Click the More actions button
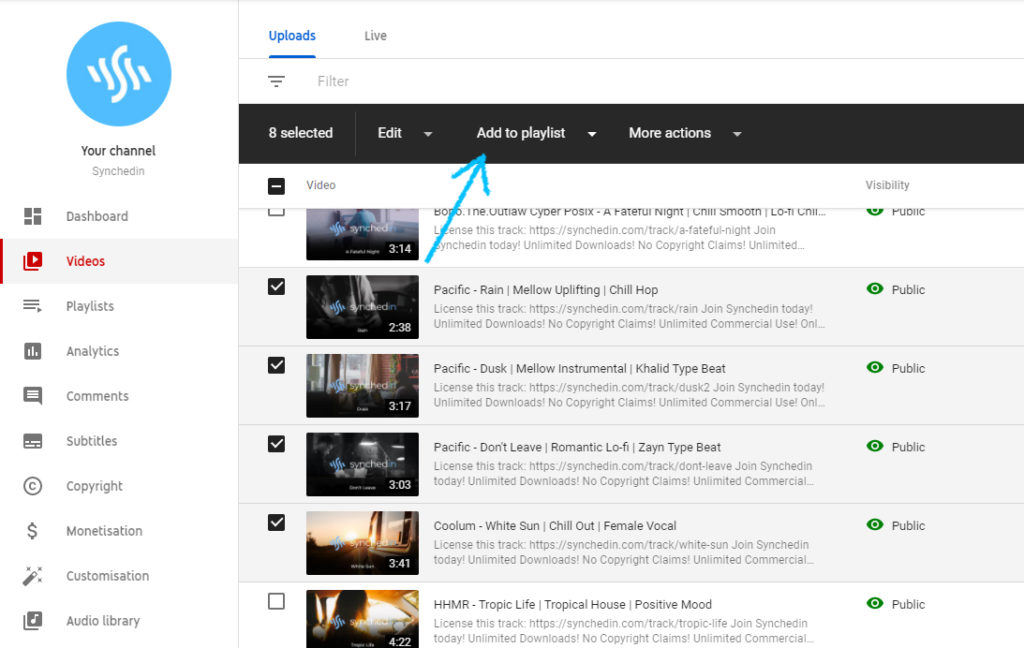The height and width of the screenshot is (648, 1024). click(670, 133)
